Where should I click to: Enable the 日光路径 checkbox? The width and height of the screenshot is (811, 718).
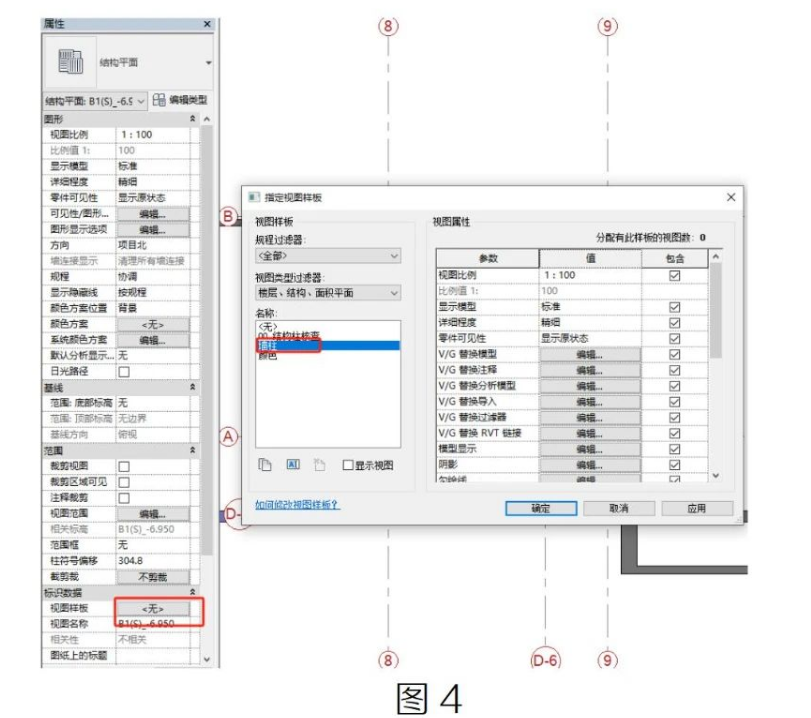pyautogui.click(x=124, y=371)
